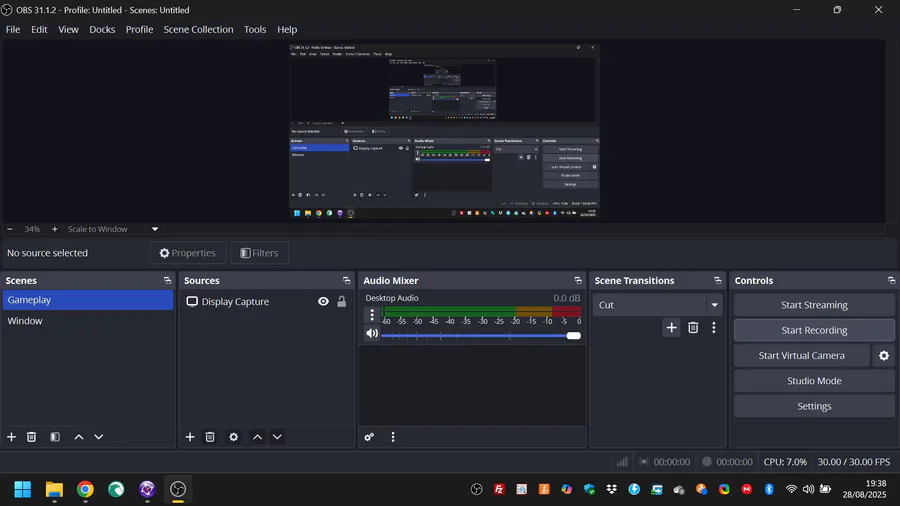The width and height of the screenshot is (900, 506).
Task: Zoom in preview with plus icon
Action: [55, 229]
